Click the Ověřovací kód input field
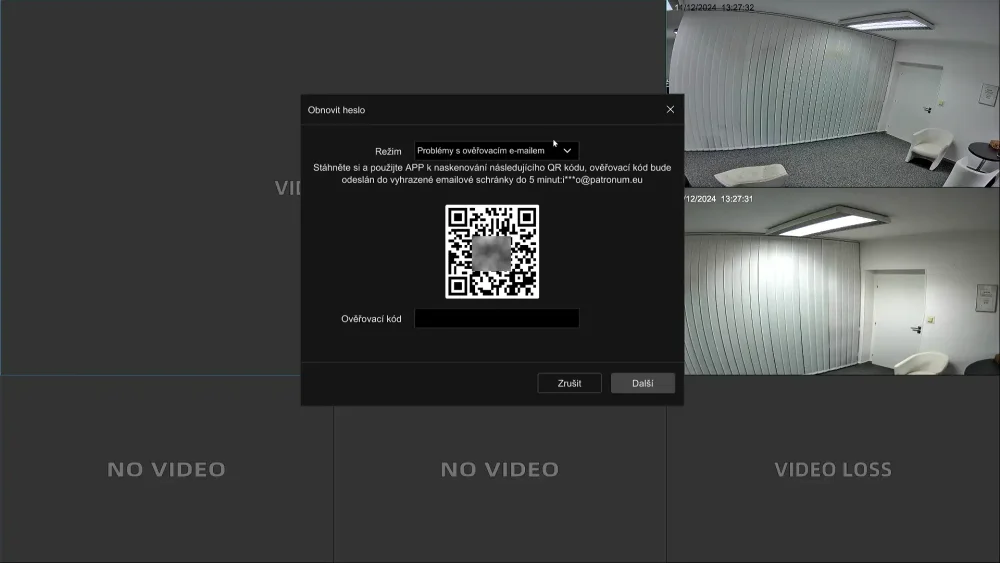 pyautogui.click(x=496, y=318)
